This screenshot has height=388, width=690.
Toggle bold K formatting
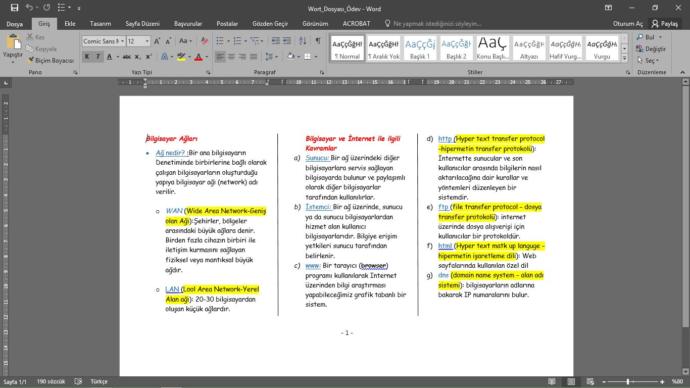[87, 57]
